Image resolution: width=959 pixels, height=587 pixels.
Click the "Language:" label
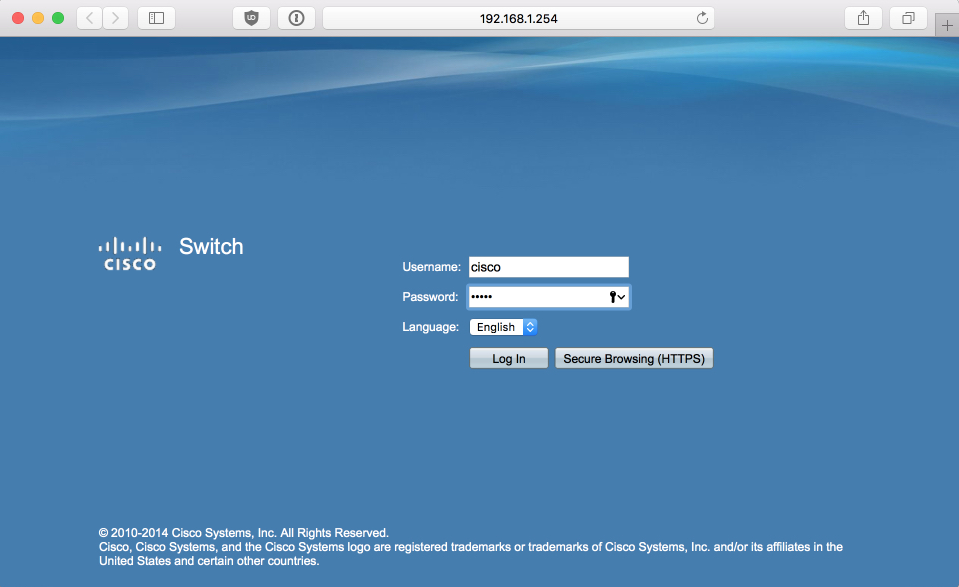coord(430,327)
